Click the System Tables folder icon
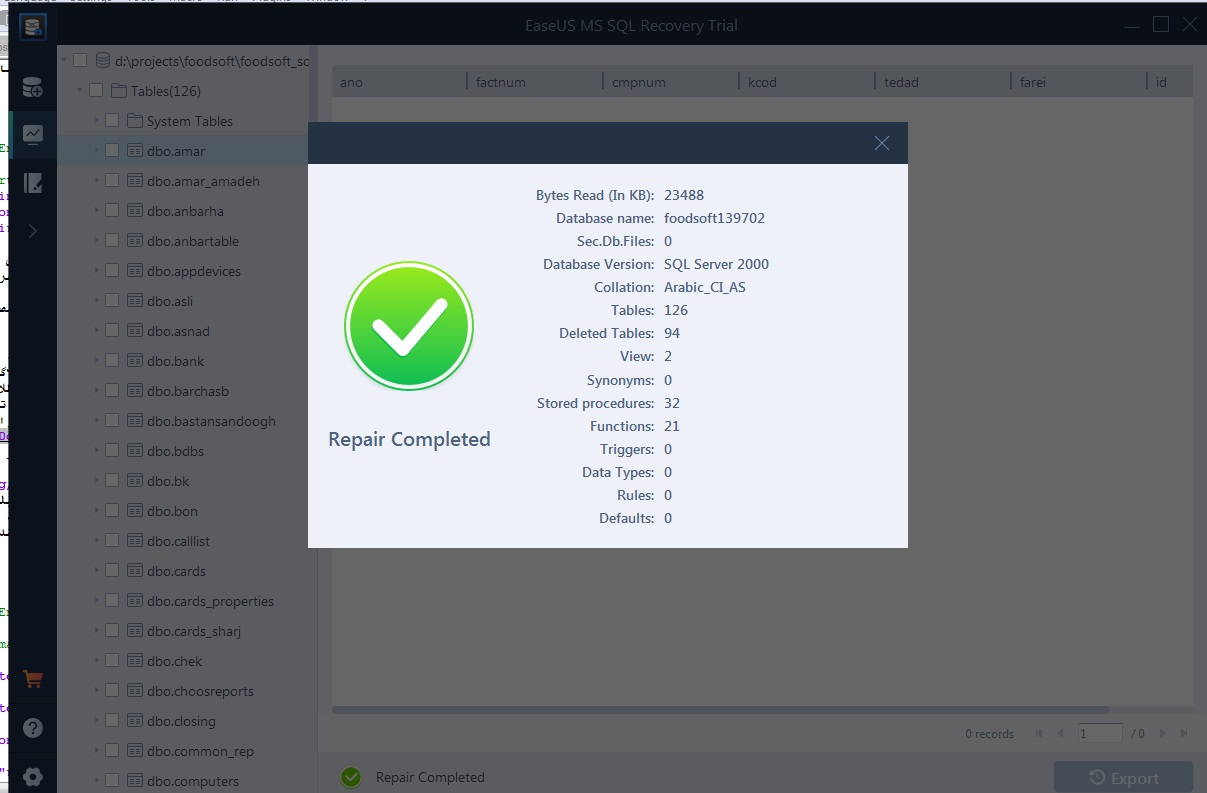The height and width of the screenshot is (793, 1207). [x=135, y=121]
